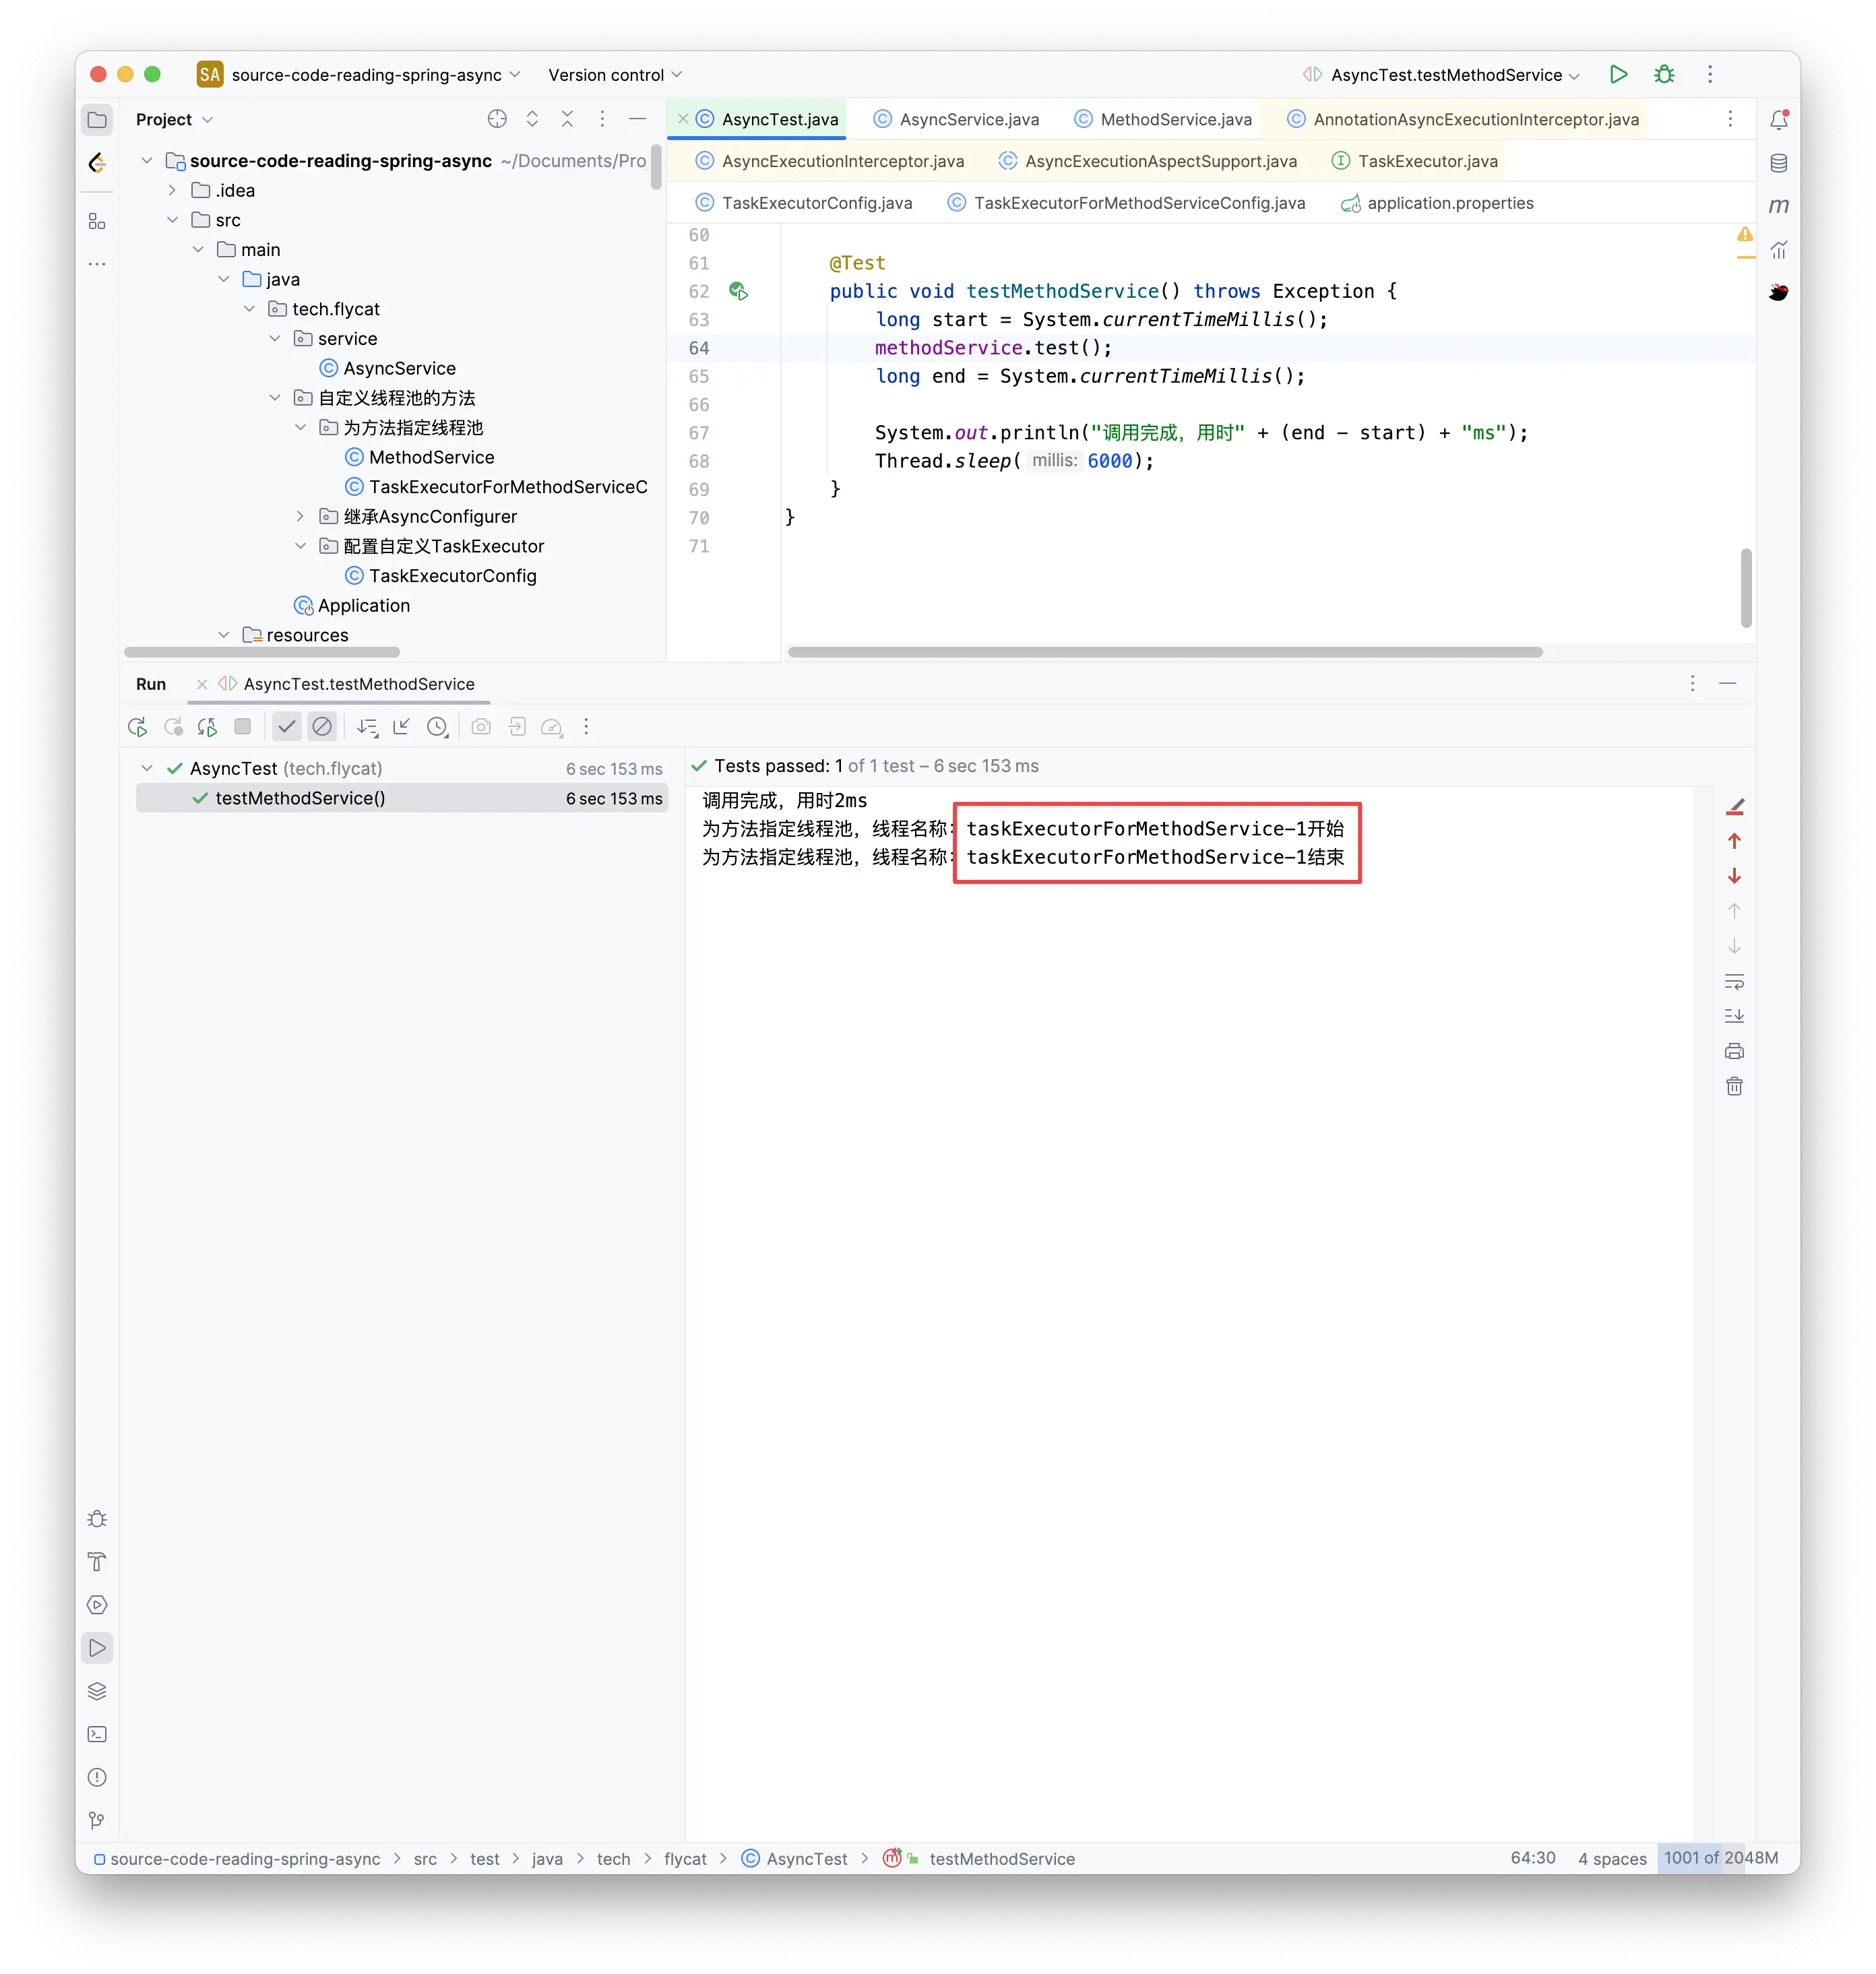This screenshot has height=1974, width=1876.
Task: Toggle Show Ignored tests button
Action: [322, 727]
